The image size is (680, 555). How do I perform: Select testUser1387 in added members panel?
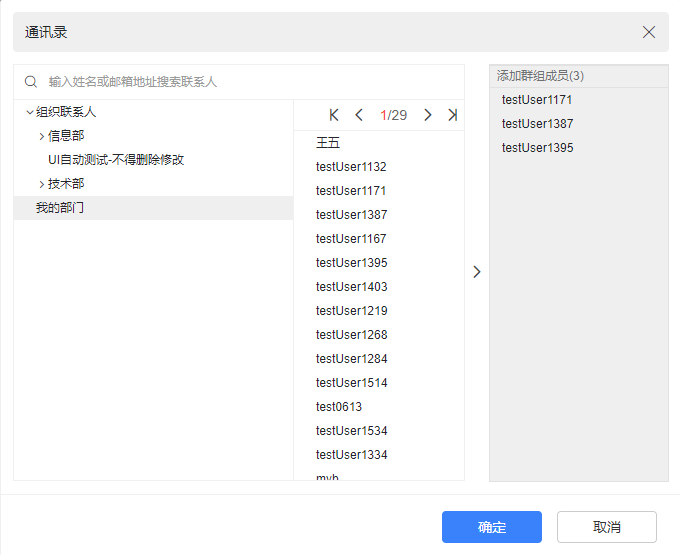(x=537, y=124)
